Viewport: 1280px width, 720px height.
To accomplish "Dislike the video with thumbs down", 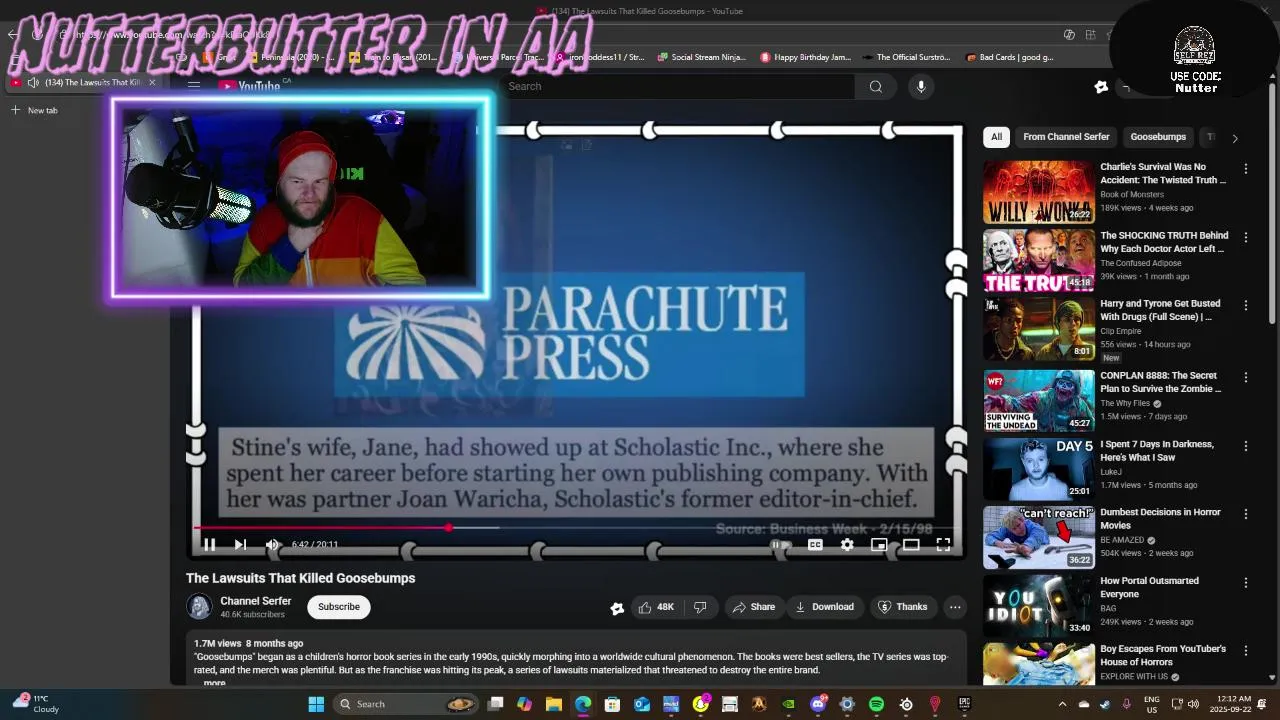I will coord(700,607).
